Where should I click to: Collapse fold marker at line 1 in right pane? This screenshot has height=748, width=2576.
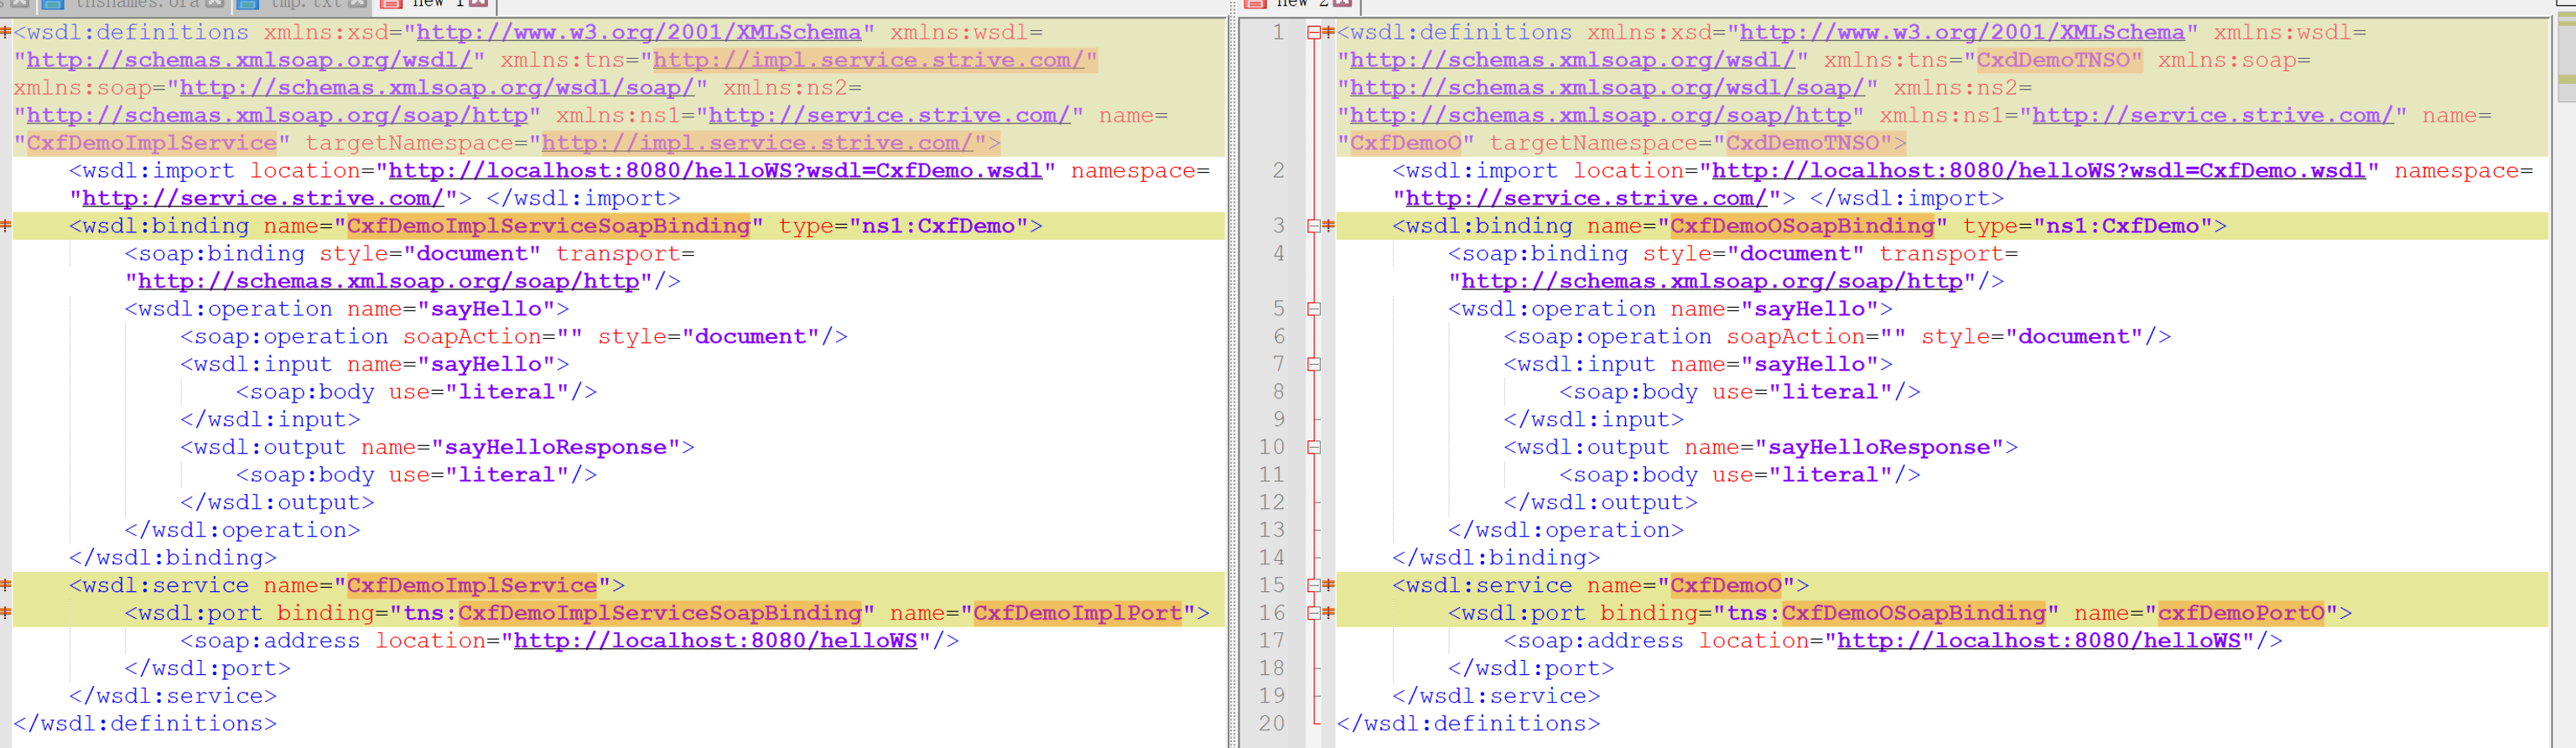point(1313,32)
